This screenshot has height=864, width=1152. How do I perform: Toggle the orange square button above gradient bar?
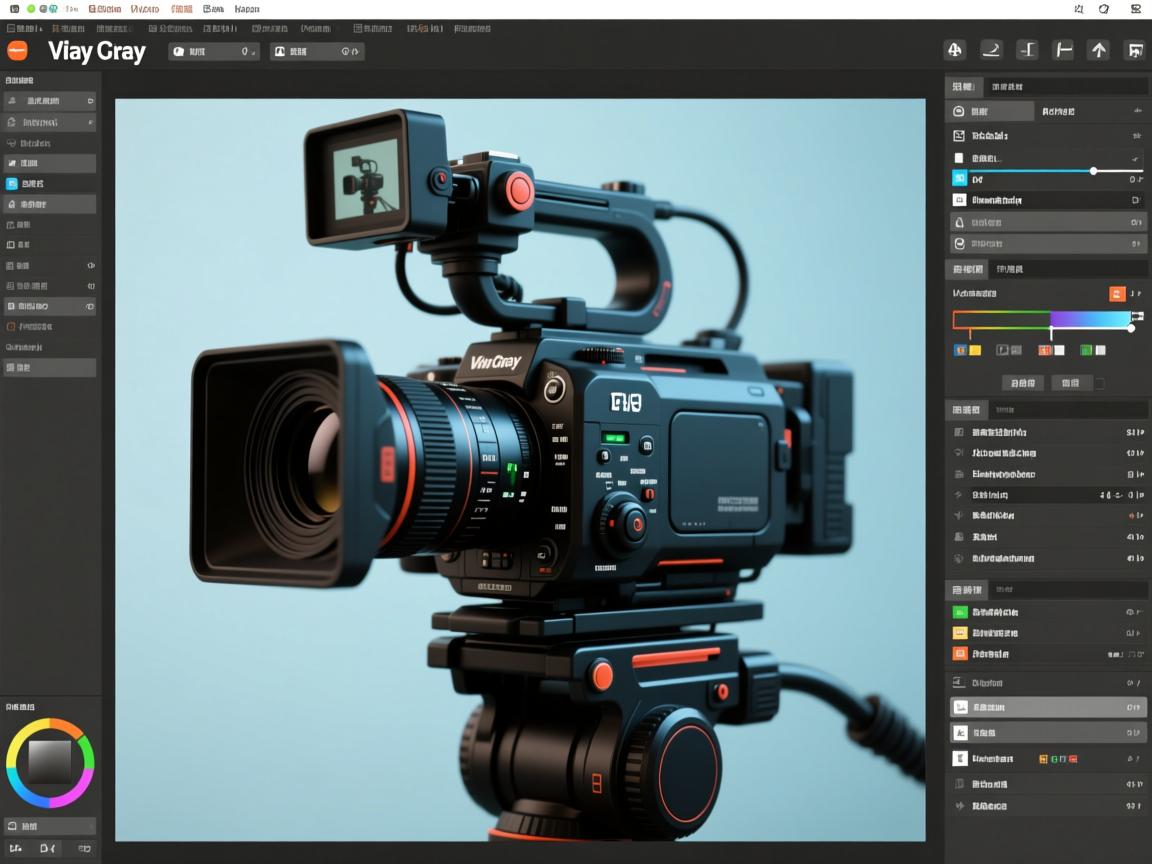click(1117, 294)
